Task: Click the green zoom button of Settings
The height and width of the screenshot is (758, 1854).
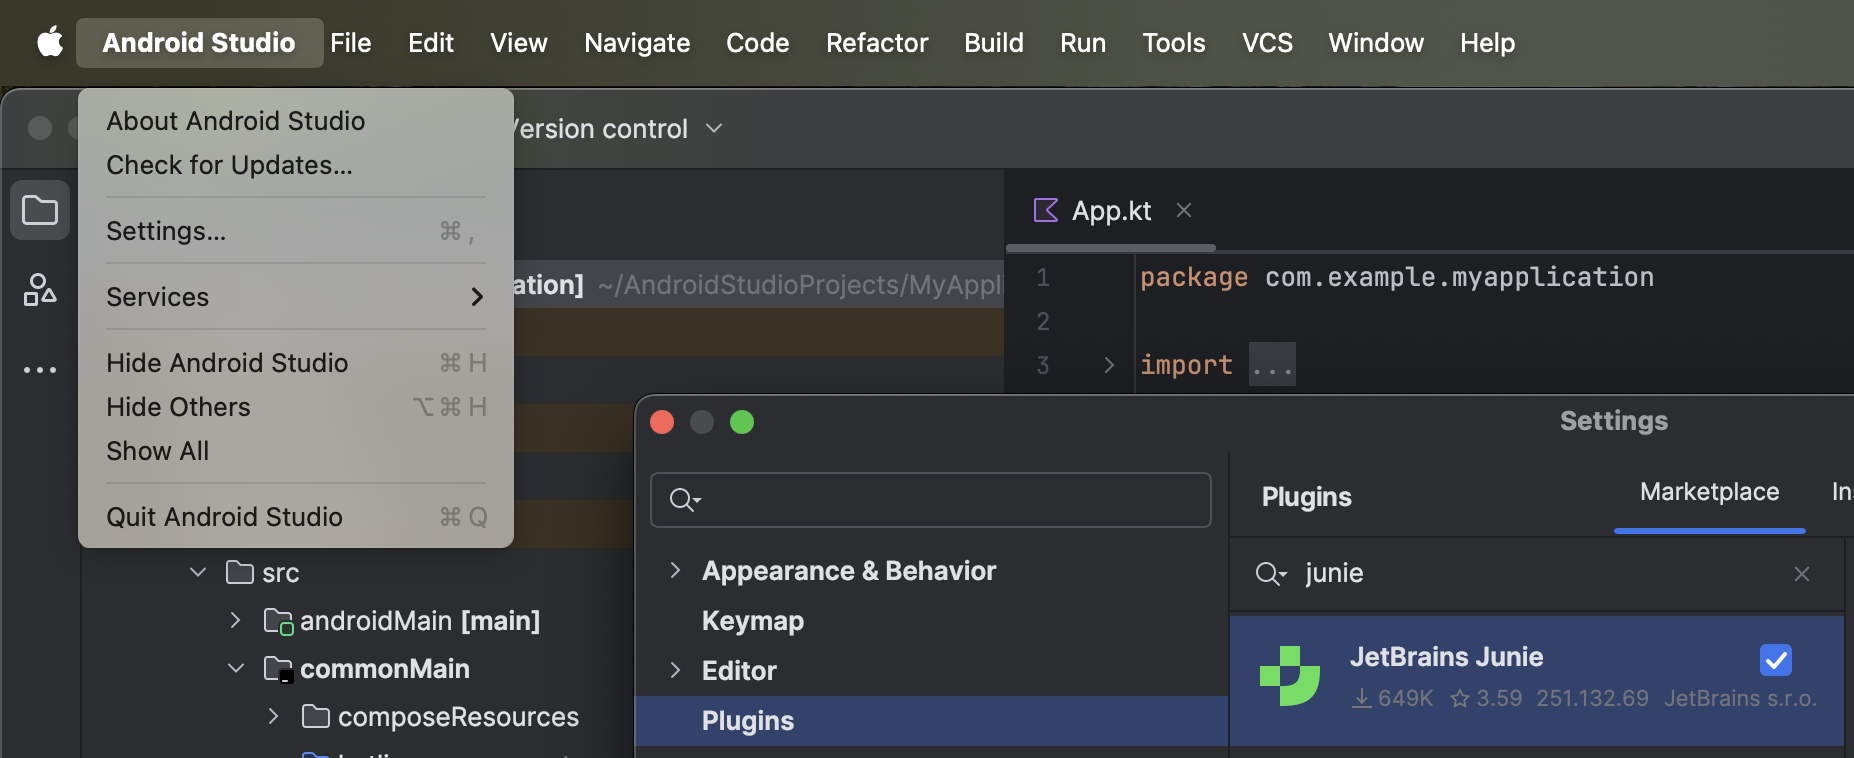Action: (742, 422)
